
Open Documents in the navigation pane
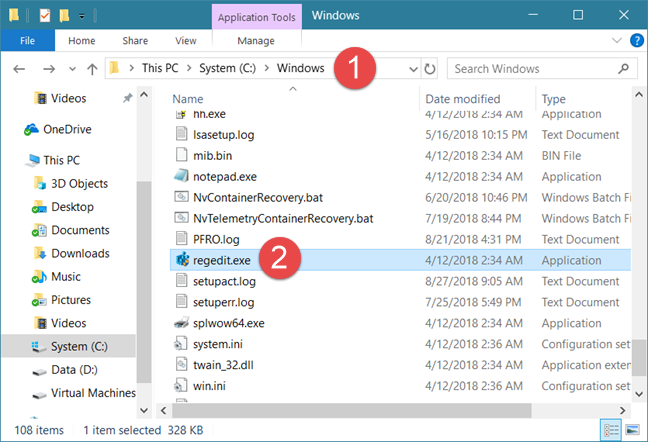coord(80,230)
